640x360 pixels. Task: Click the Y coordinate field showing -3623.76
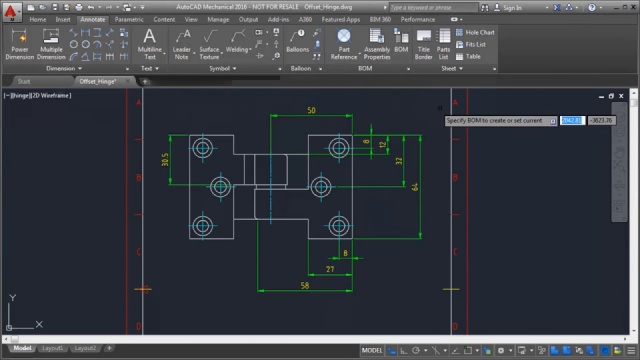[601, 120]
